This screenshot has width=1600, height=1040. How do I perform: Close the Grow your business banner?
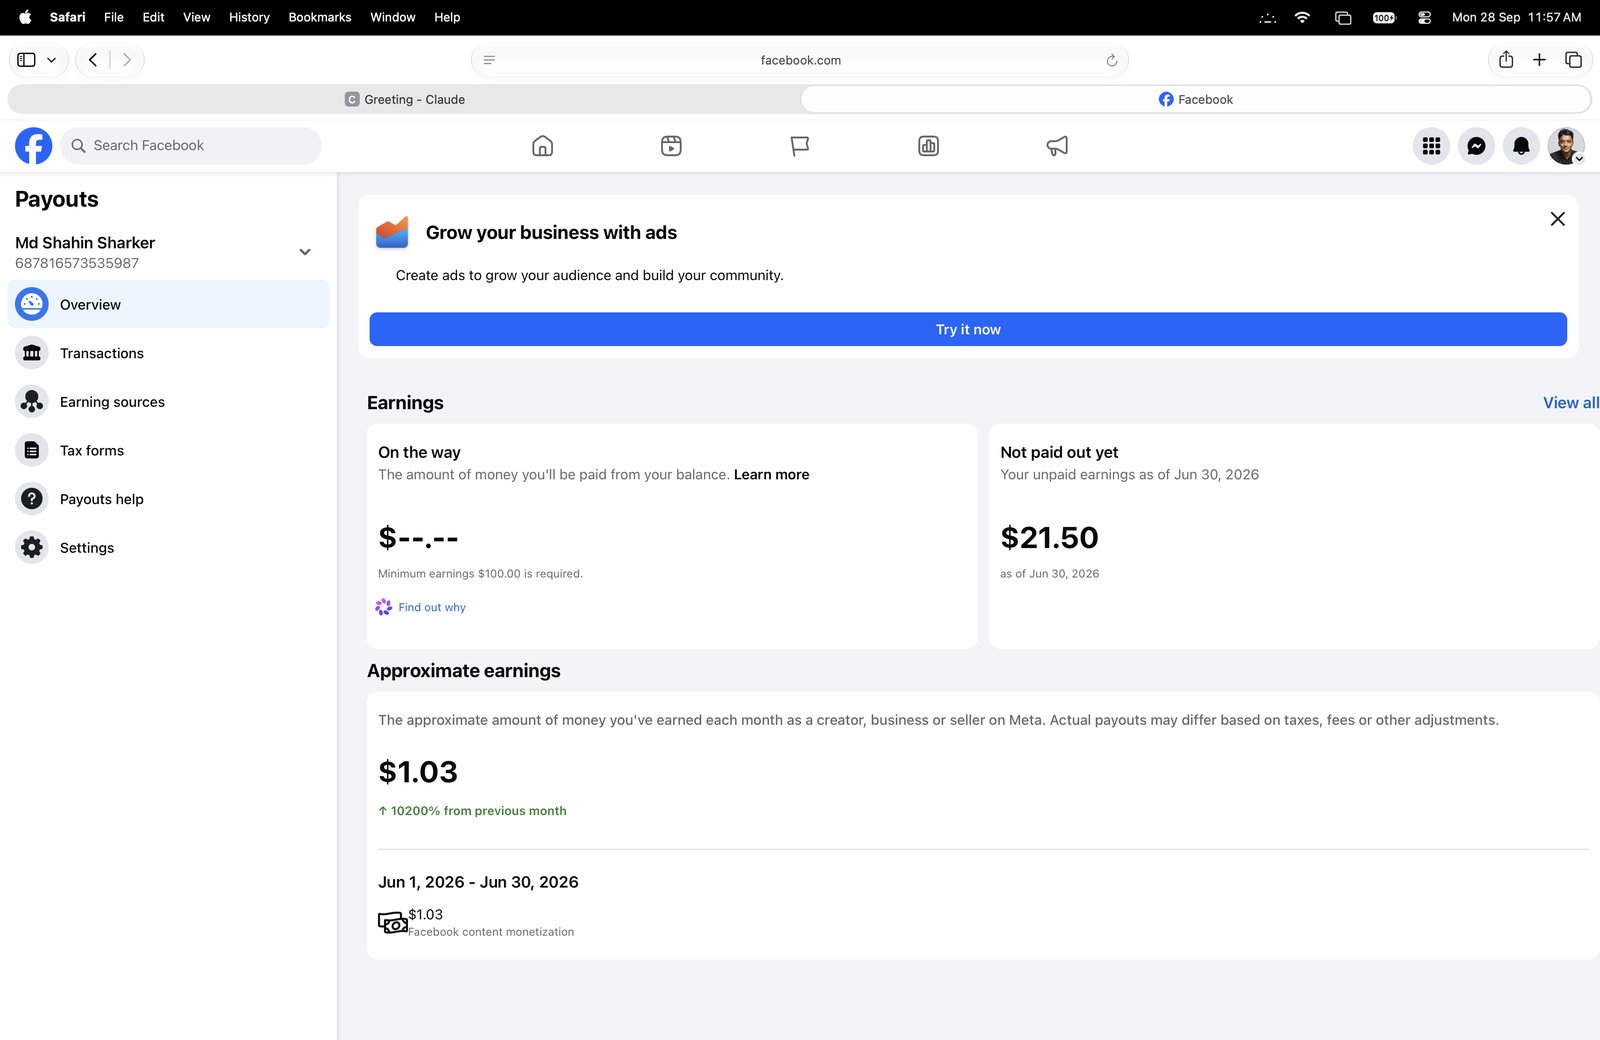coord(1557,219)
